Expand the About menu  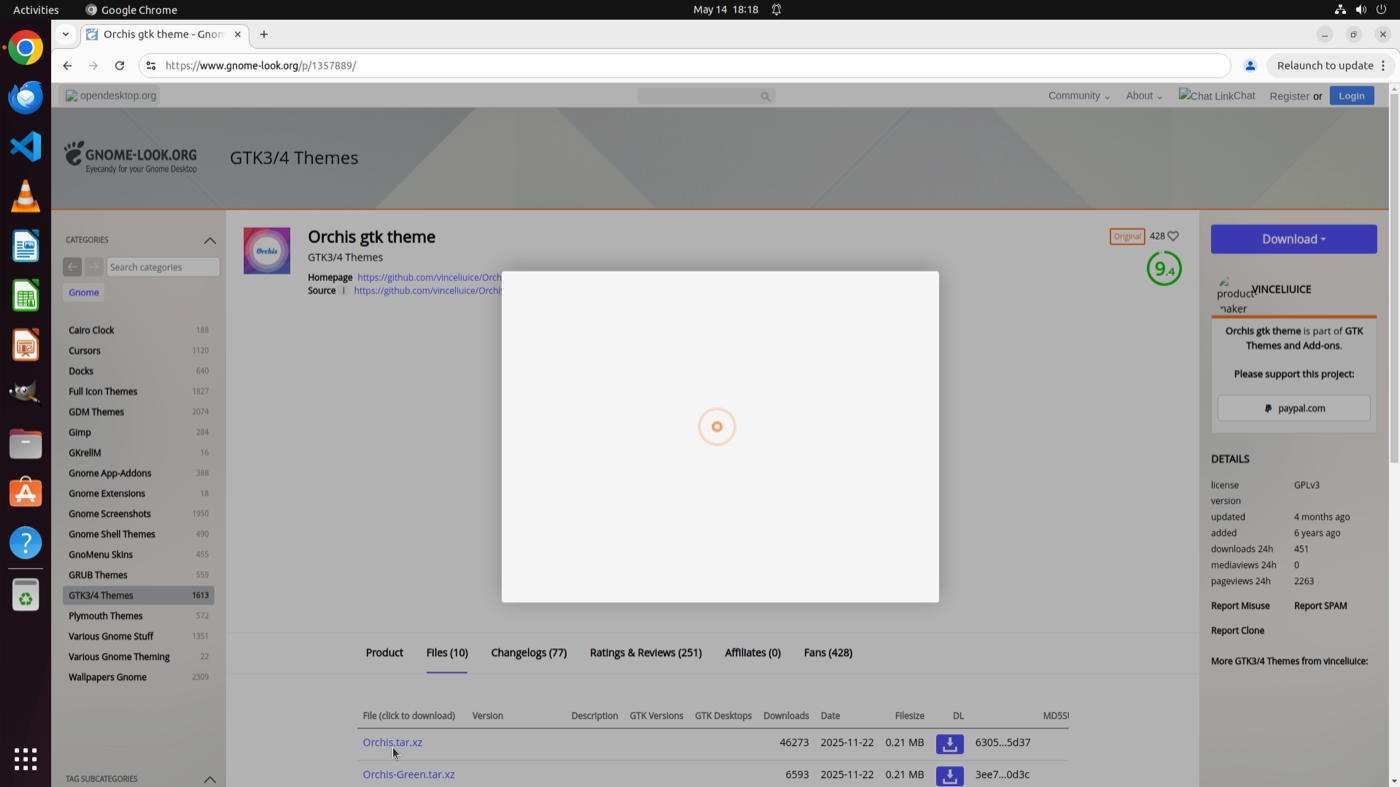[1144, 96]
